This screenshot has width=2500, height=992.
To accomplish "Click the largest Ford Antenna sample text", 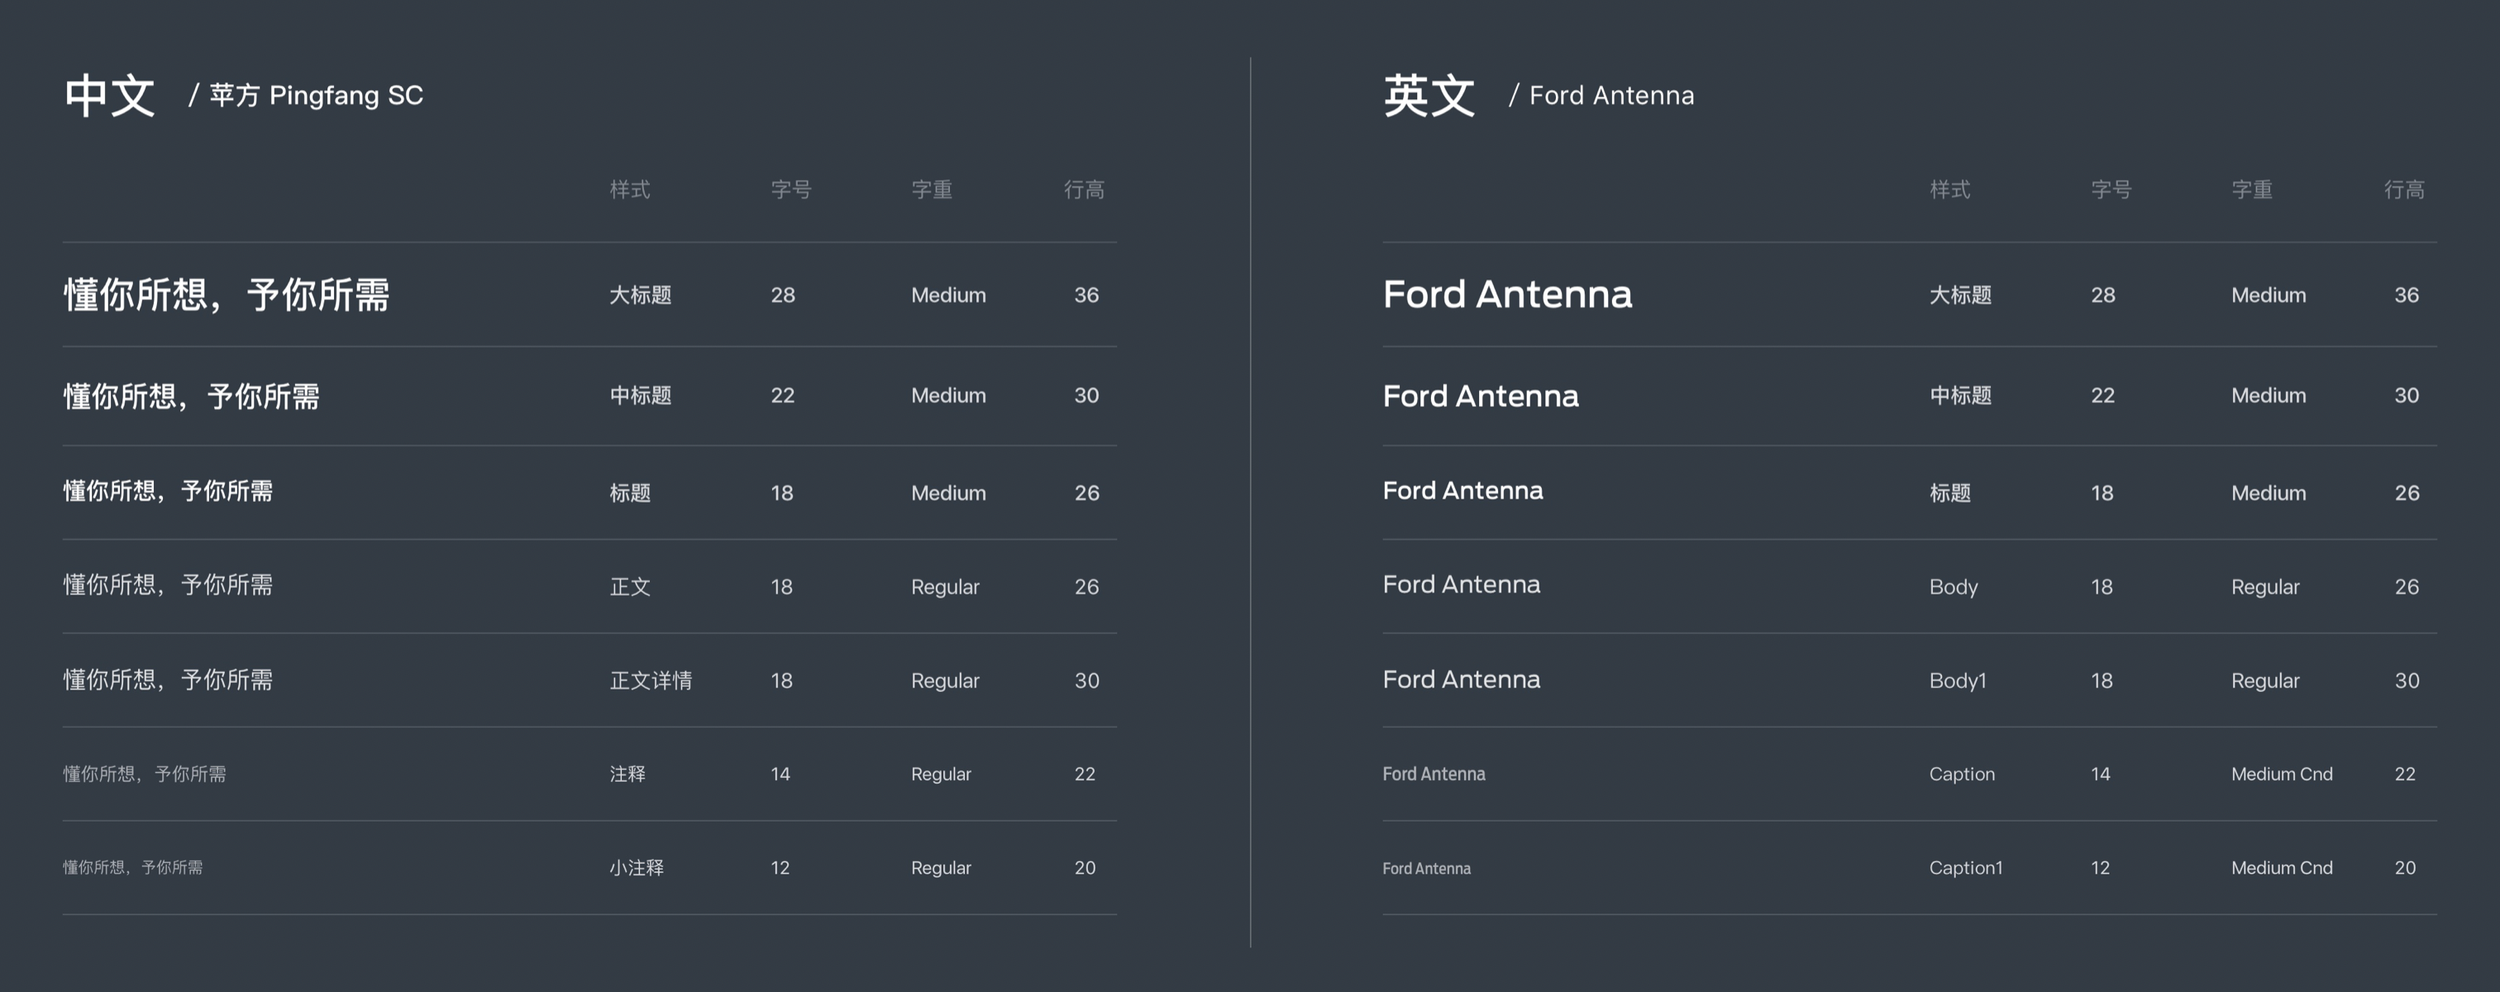I will click(1507, 295).
